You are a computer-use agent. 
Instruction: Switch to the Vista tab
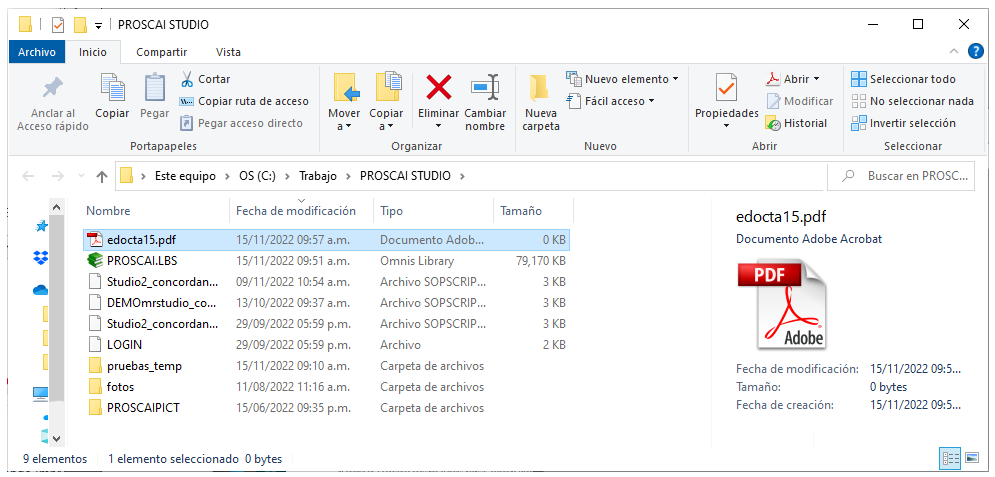(x=228, y=52)
